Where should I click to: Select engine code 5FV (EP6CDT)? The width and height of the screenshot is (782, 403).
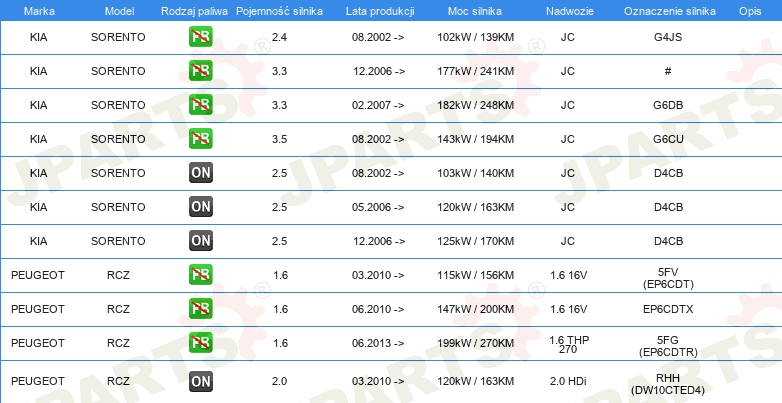(668, 278)
